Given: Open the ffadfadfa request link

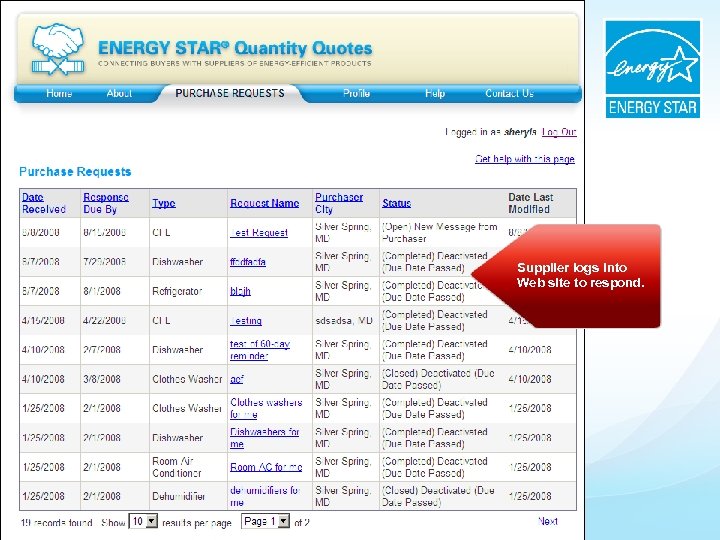Looking at the screenshot, I should click(248, 262).
